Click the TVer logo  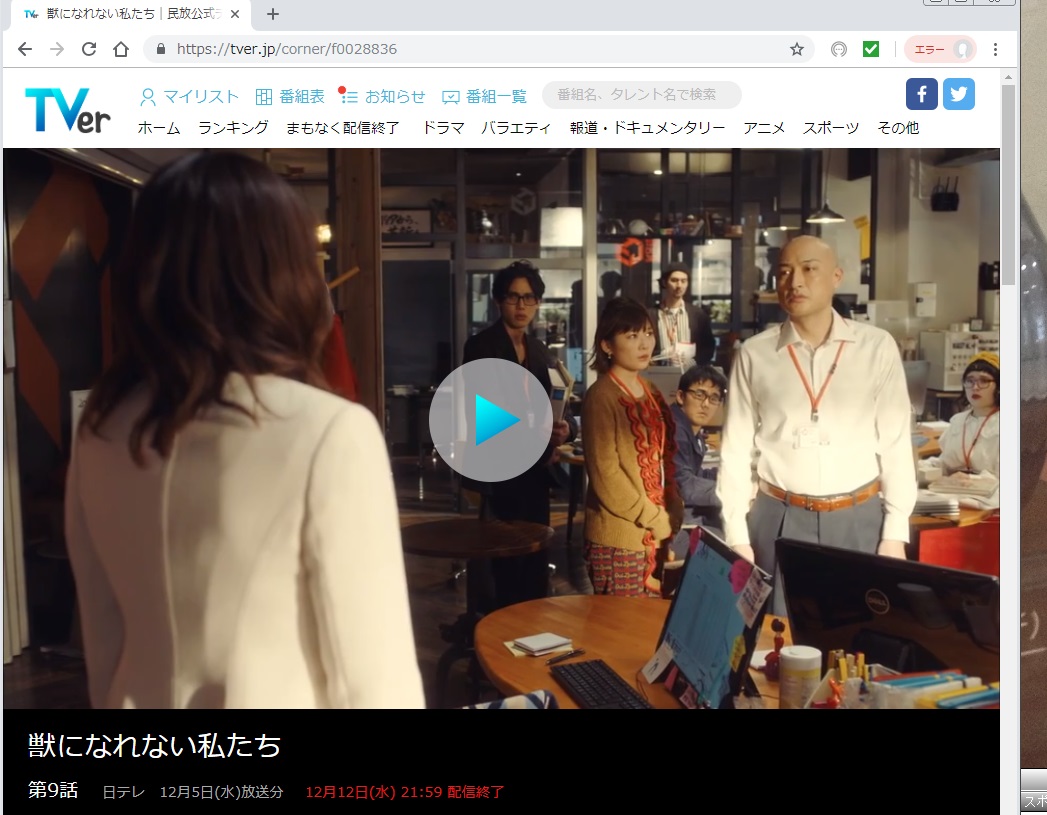(x=67, y=109)
